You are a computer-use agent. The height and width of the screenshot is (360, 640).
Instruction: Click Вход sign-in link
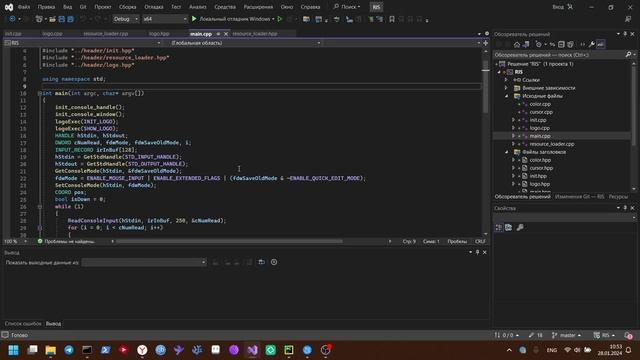click(558, 7)
